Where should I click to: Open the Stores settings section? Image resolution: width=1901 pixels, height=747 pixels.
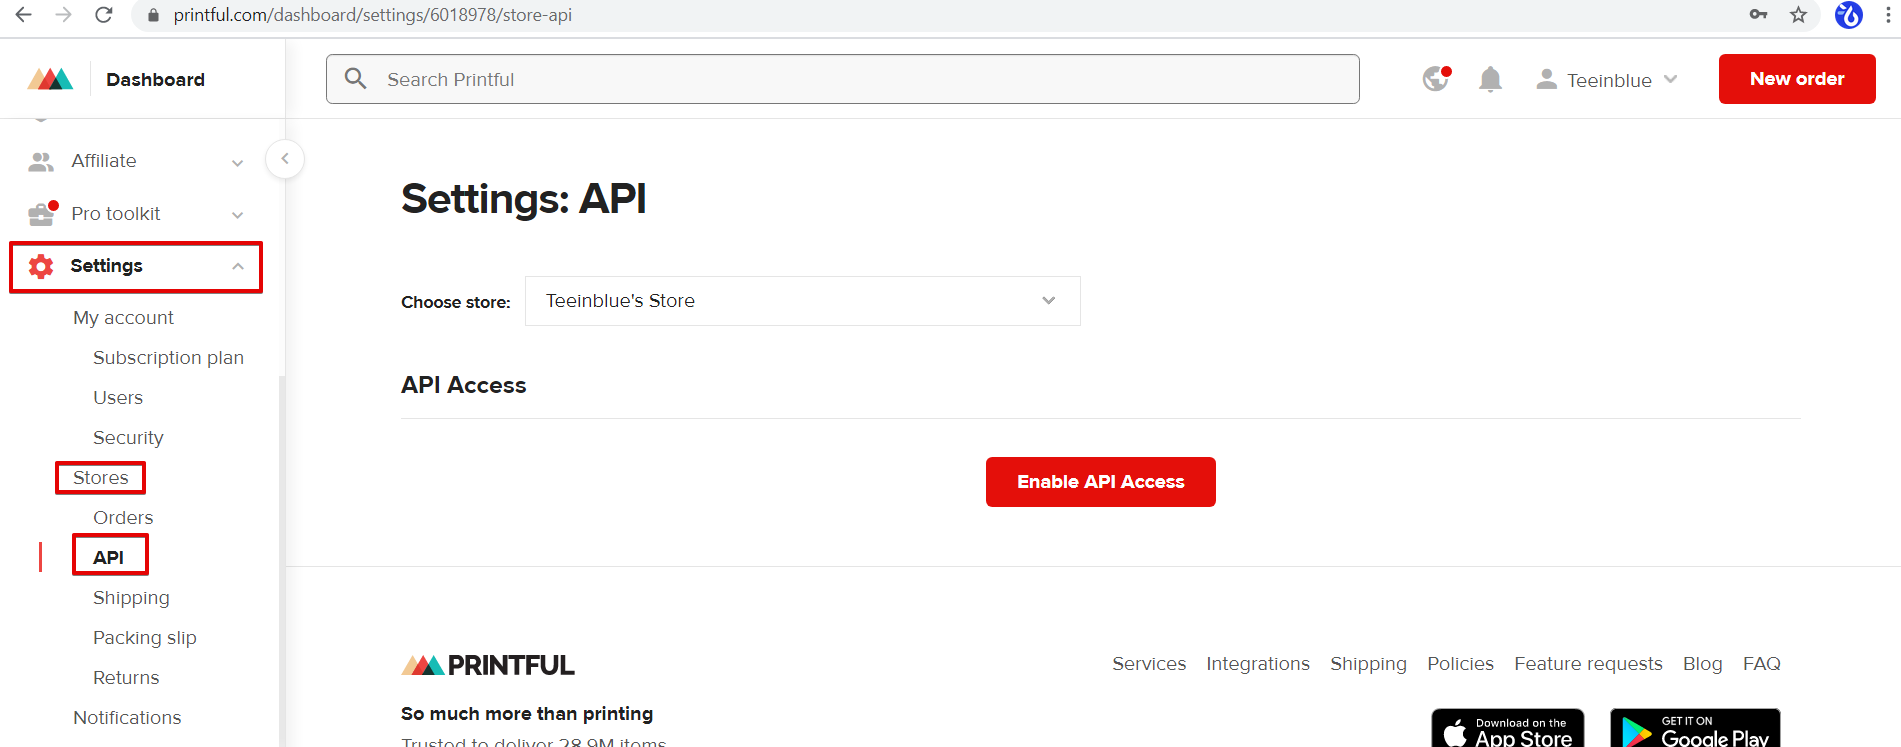101,478
